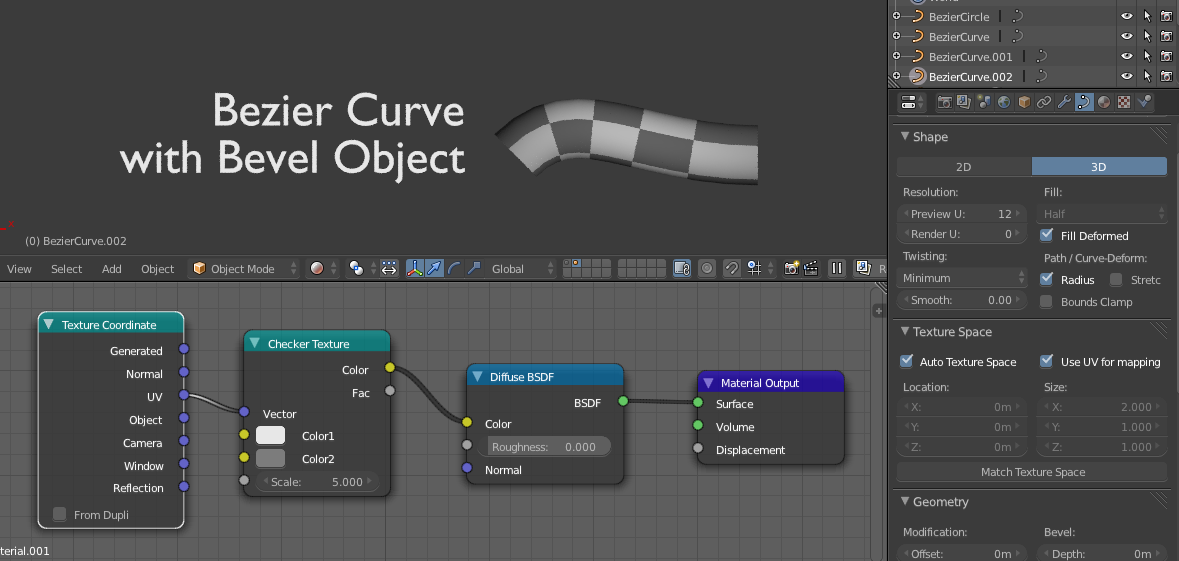Open the Modifiers wrench tab

[1063, 102]
